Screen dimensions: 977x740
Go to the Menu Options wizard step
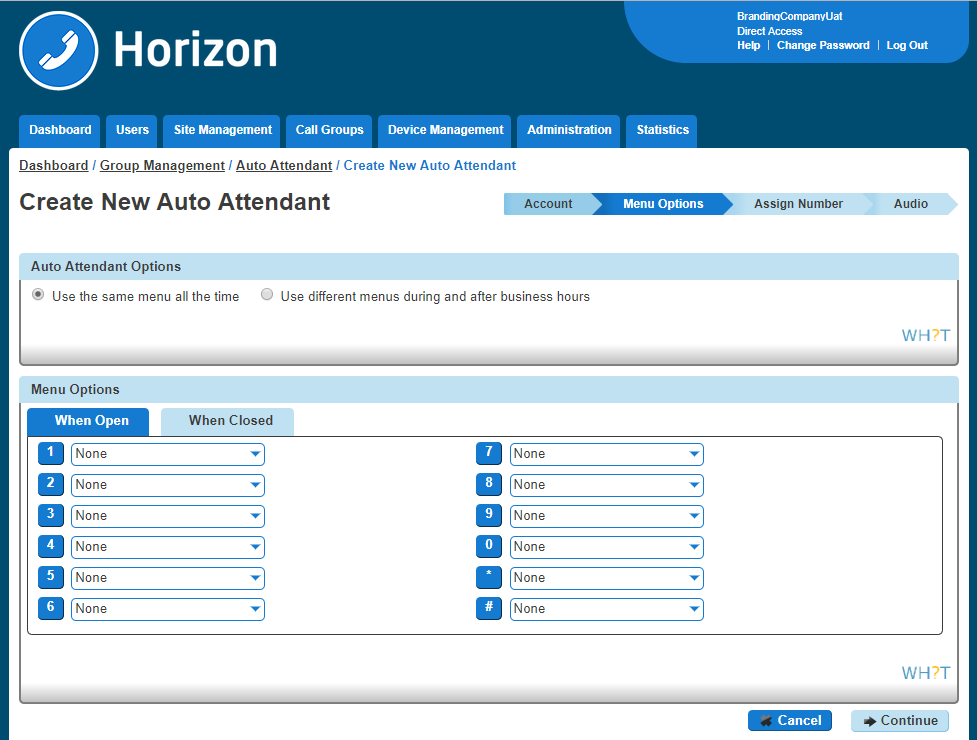click(663, 204)
